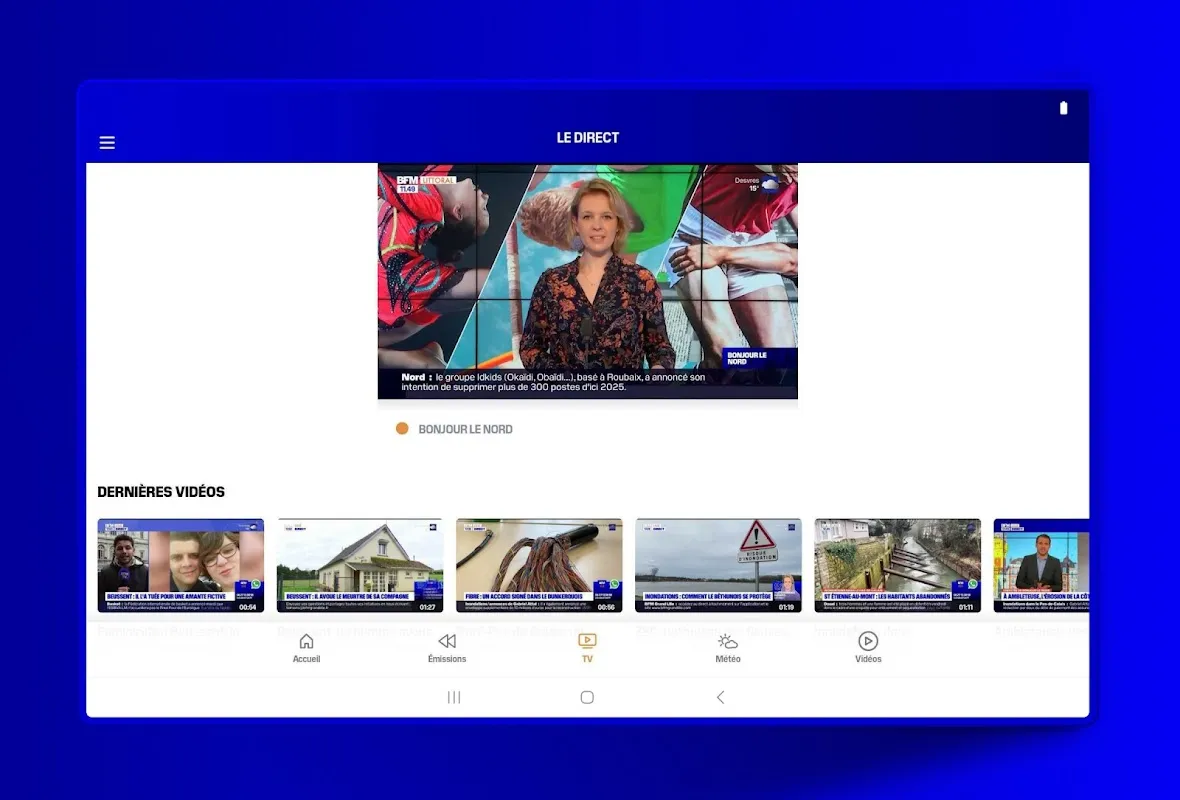Viewport: 1180px width, 800px height.
Task: Tap the Android home circle button
Action: click(x=587, y=697)
